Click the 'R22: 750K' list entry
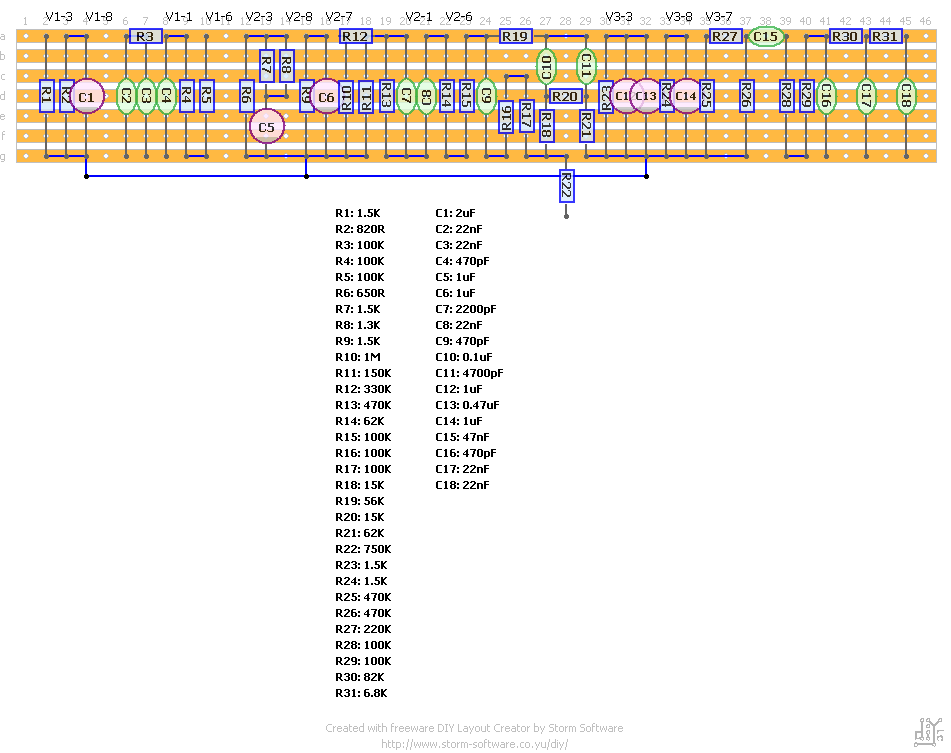The height and width of the screenshot is (753, 951). (x=363, y=549)
